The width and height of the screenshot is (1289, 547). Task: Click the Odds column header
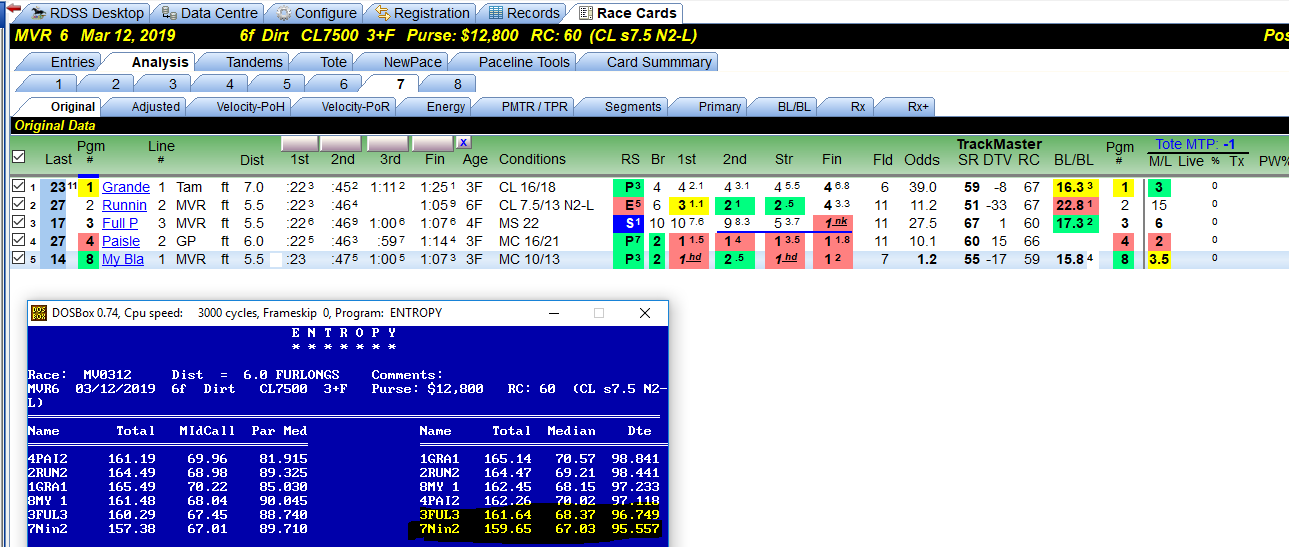(922, 160)
